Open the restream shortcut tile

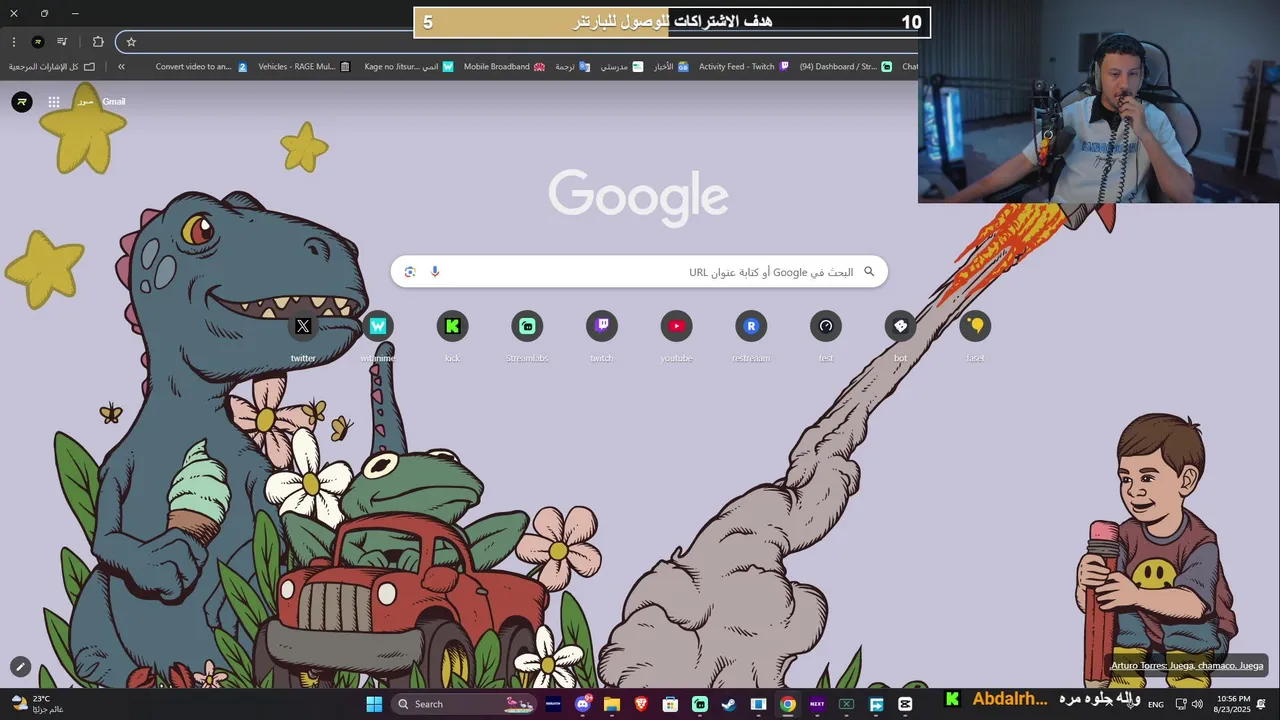click(751, 337)
